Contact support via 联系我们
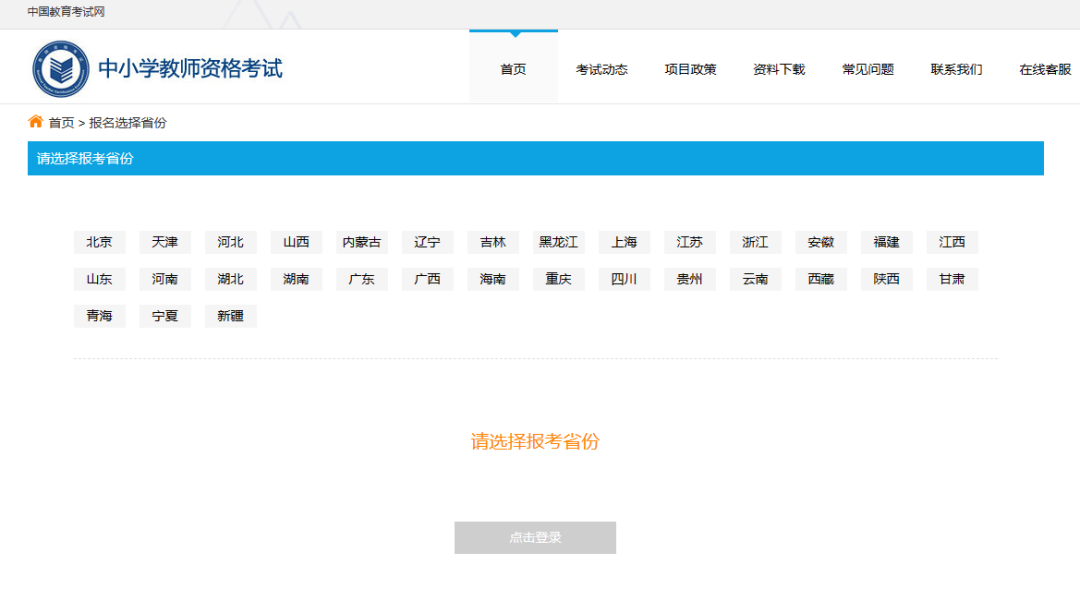 pyautogui.click(x=955, y=69)
